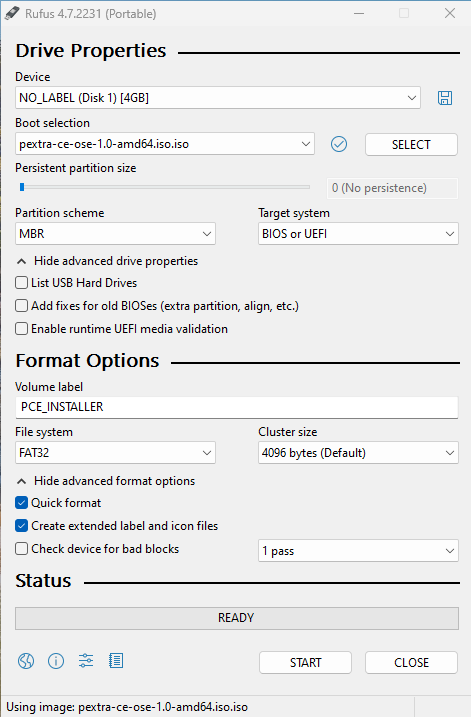Click the persistent partition size slider
The image size is (471, 718).
[165, 187]
